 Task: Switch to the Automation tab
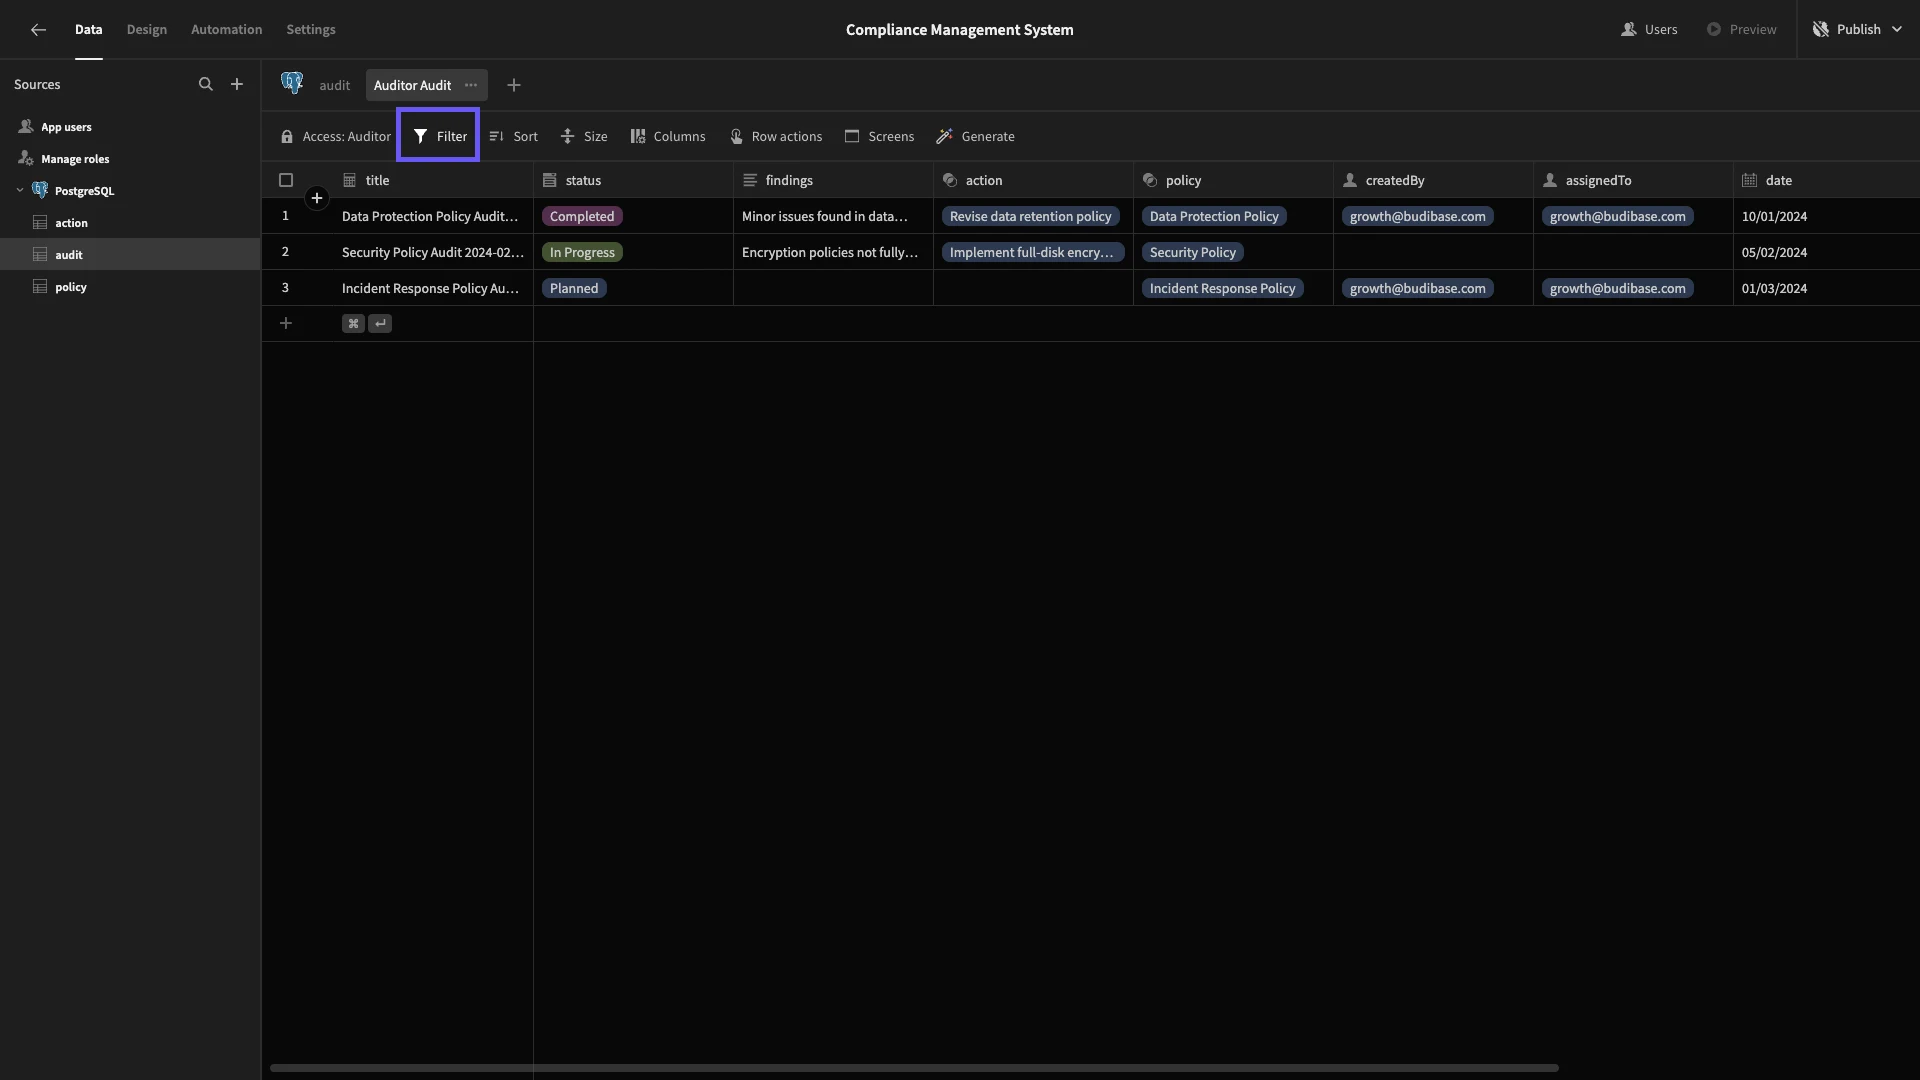point(227,30)
